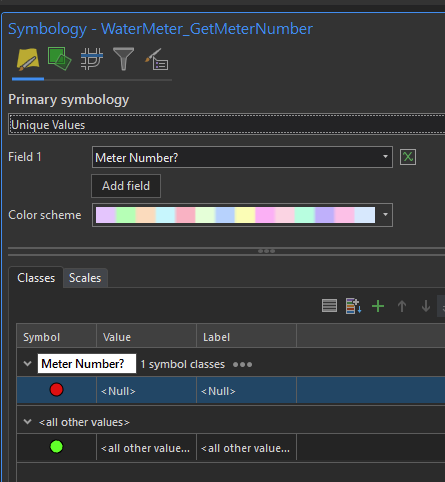This screenshot has height=482, width=445.
Task: Toggle the Show all values table icon
Action: [x=329, y=306]
